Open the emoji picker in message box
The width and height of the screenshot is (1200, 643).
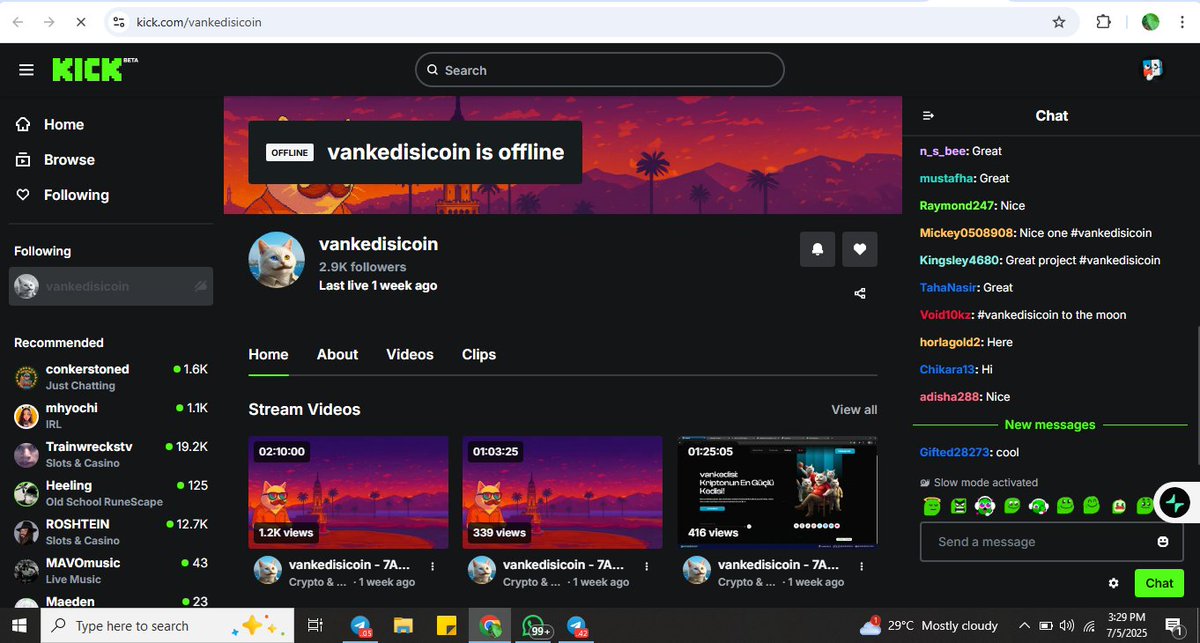coord(1163,542)
